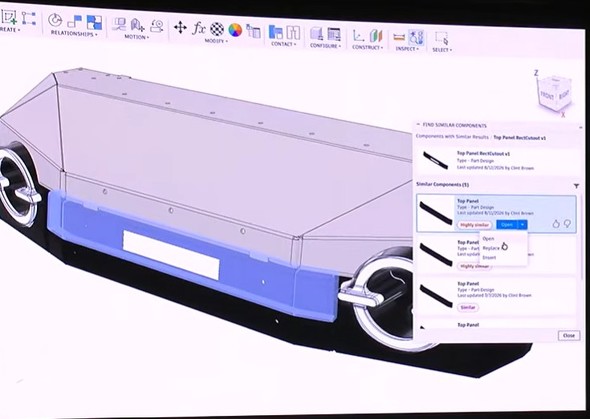Click thumbs down on selected Top Panel
This screenshot has height=419, width=590.
click(567, 224)
